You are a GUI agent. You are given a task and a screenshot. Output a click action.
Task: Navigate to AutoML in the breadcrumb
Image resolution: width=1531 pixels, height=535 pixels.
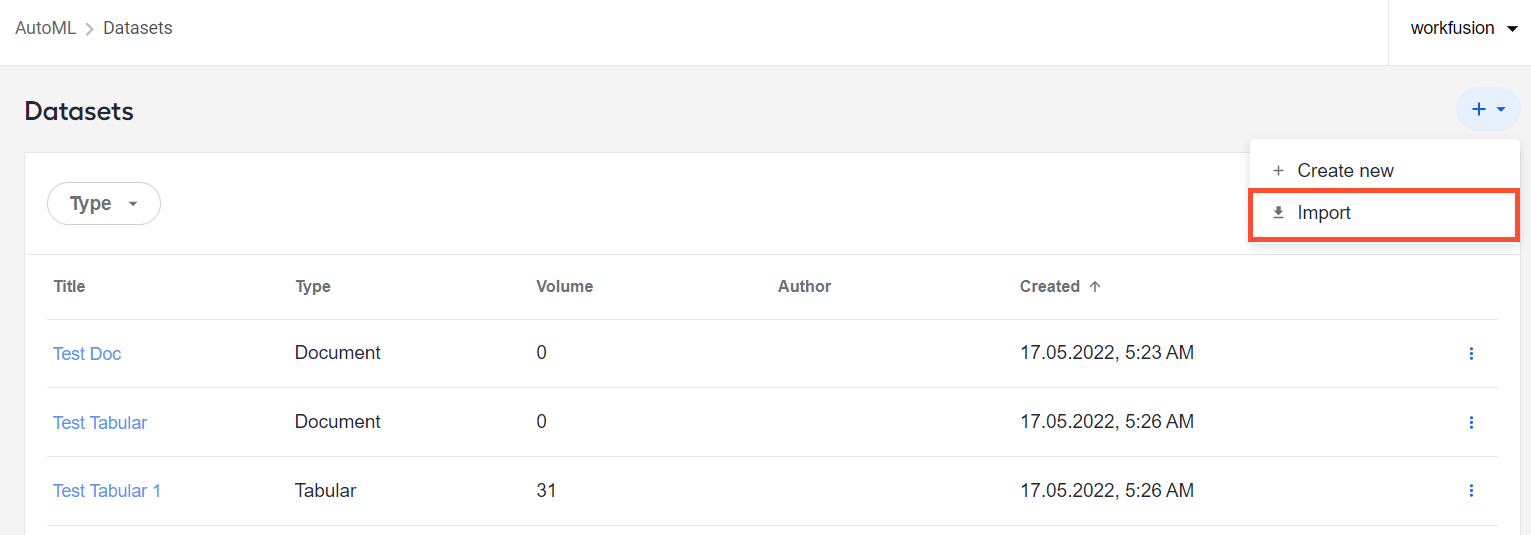coord(46,28)
